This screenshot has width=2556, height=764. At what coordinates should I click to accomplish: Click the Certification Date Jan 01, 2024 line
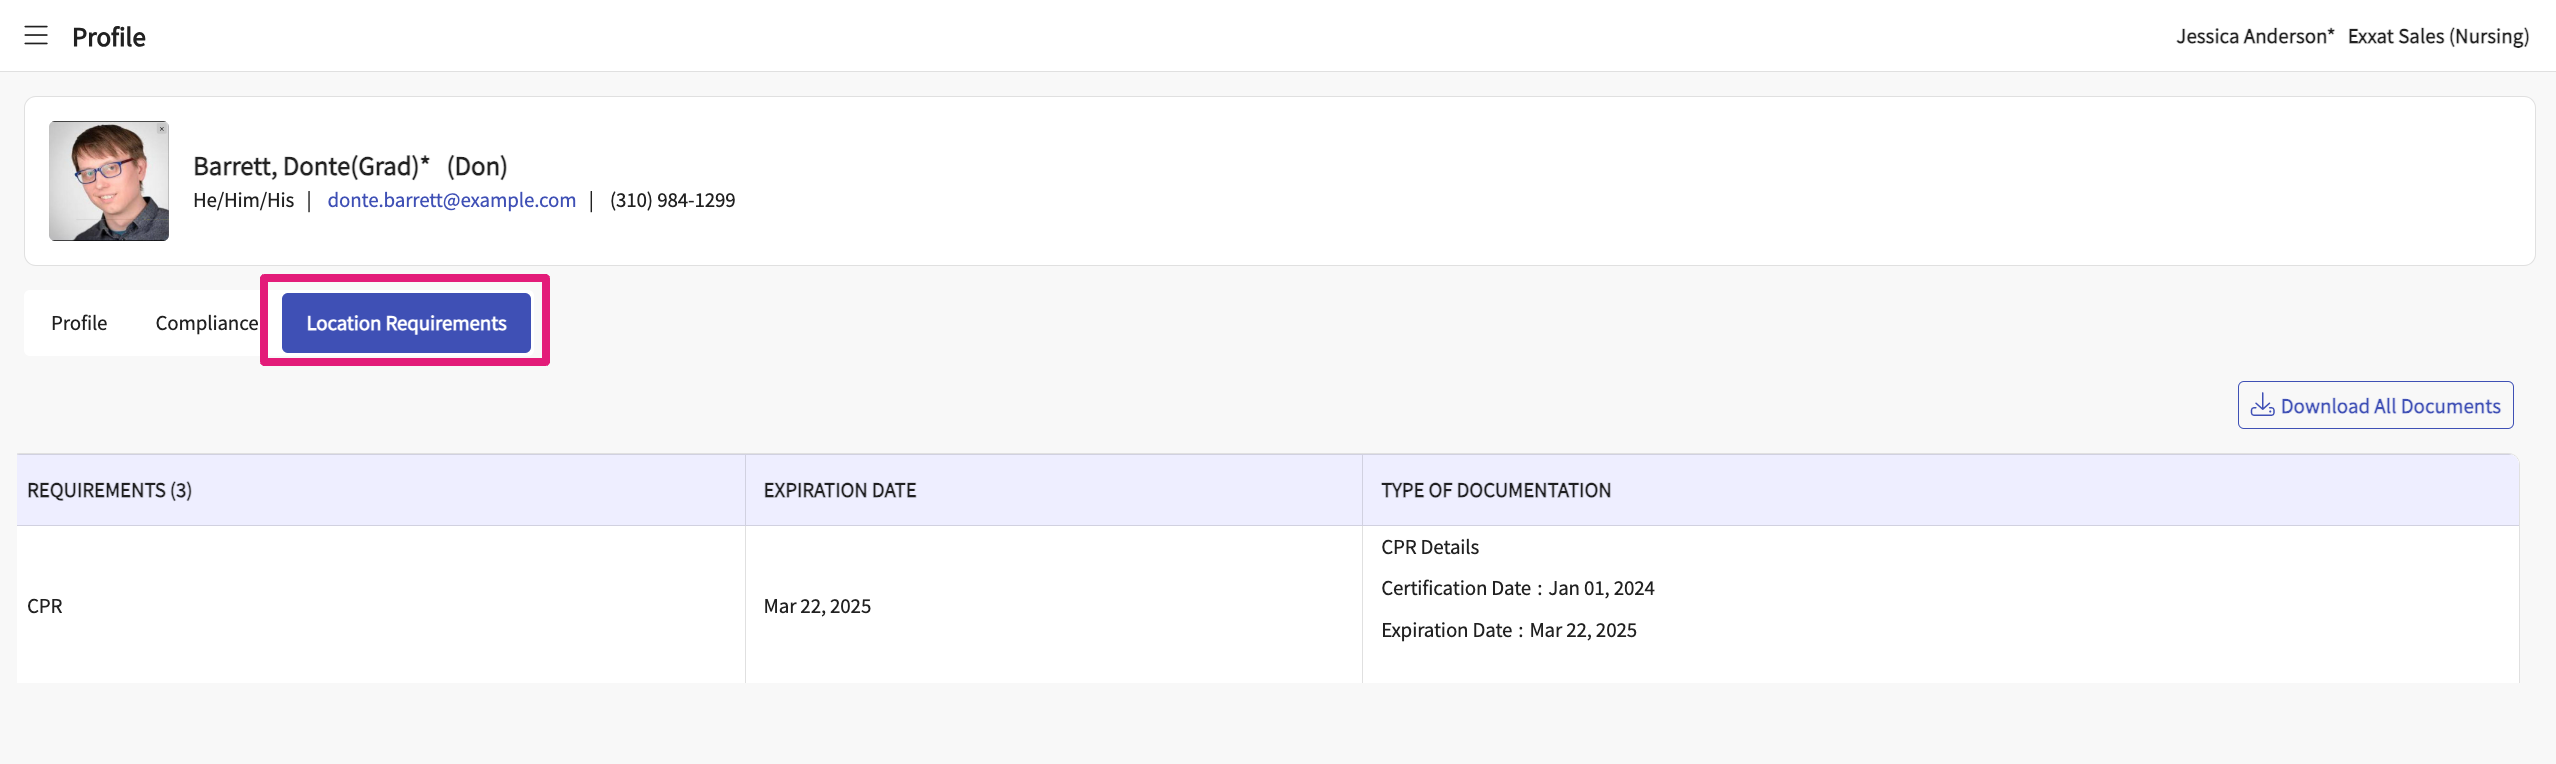click(1517, 588)
